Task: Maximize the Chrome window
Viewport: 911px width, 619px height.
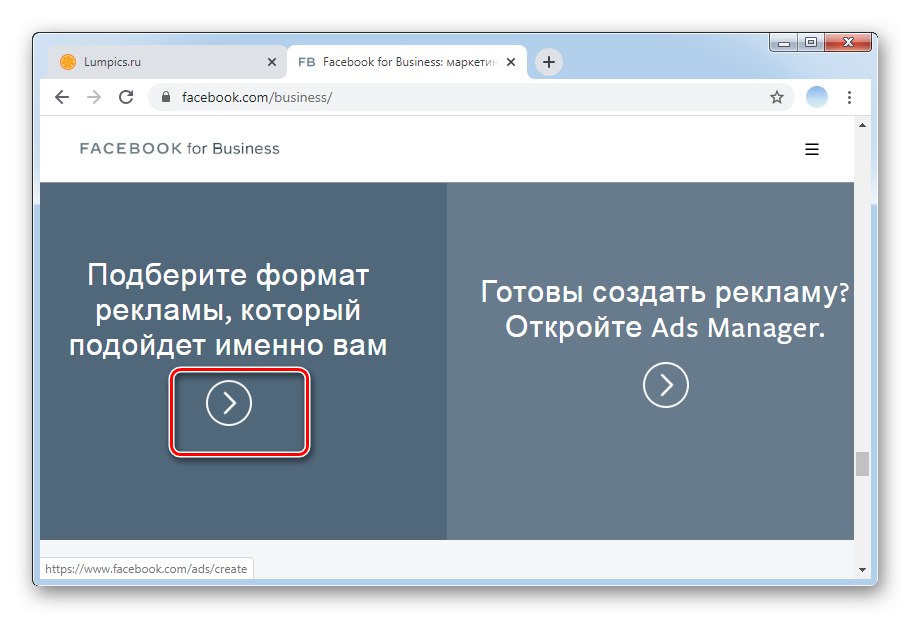Action: click(x=811, y=42)
